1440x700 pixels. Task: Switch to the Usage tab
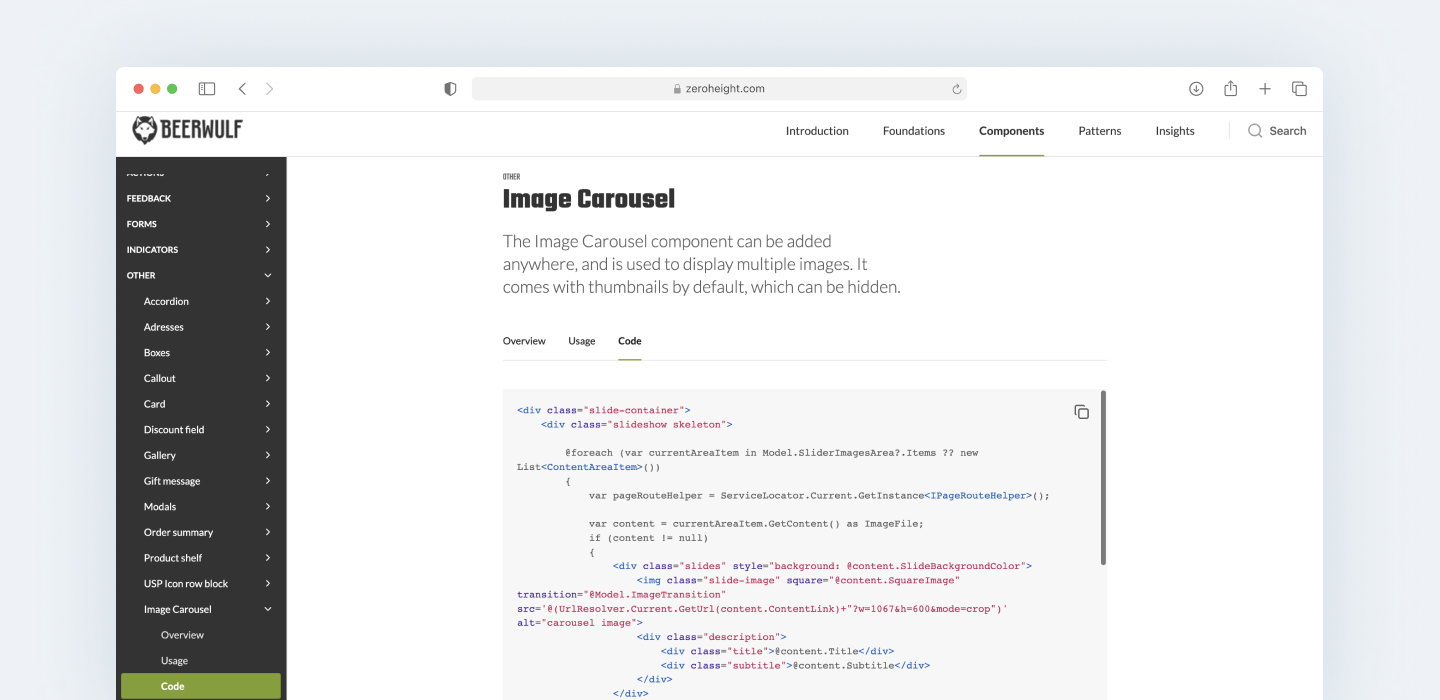click(x=581, y=340)
